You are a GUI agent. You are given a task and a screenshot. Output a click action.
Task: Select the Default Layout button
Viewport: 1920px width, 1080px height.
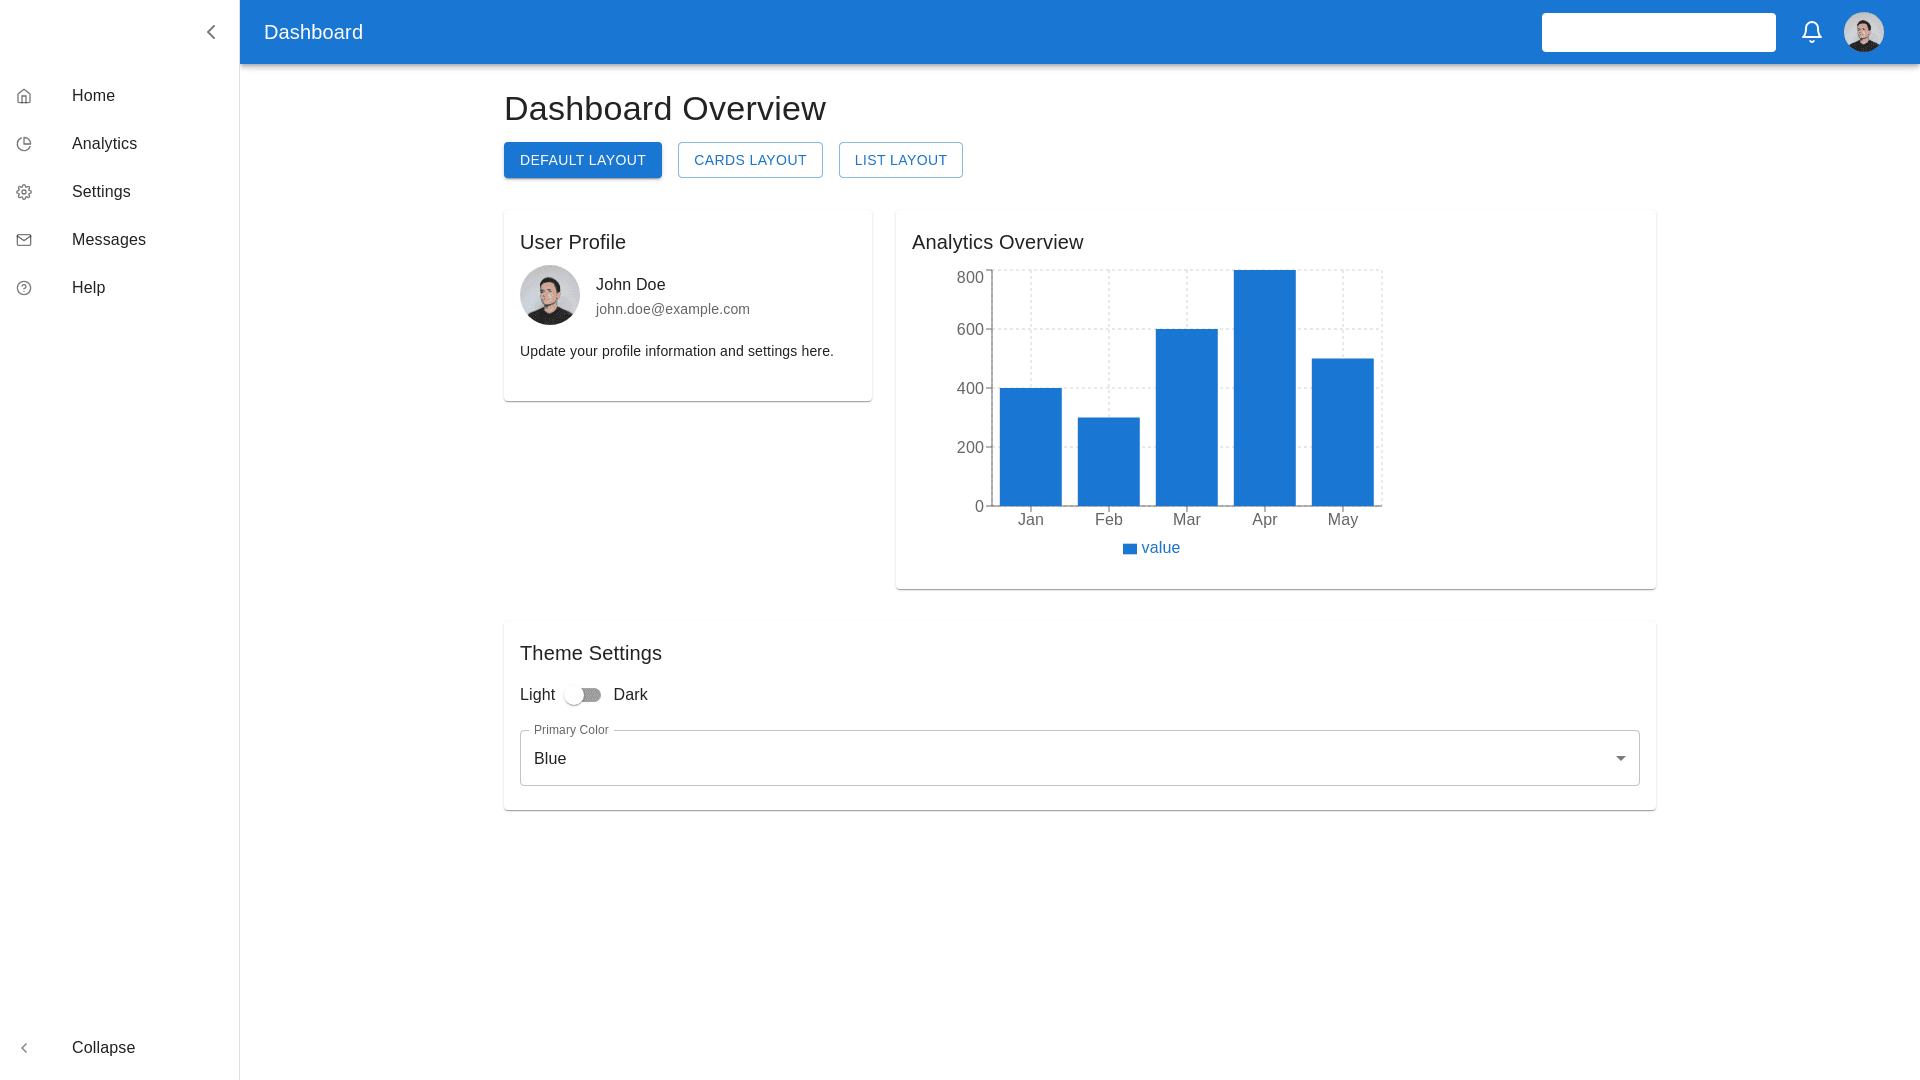582,160
